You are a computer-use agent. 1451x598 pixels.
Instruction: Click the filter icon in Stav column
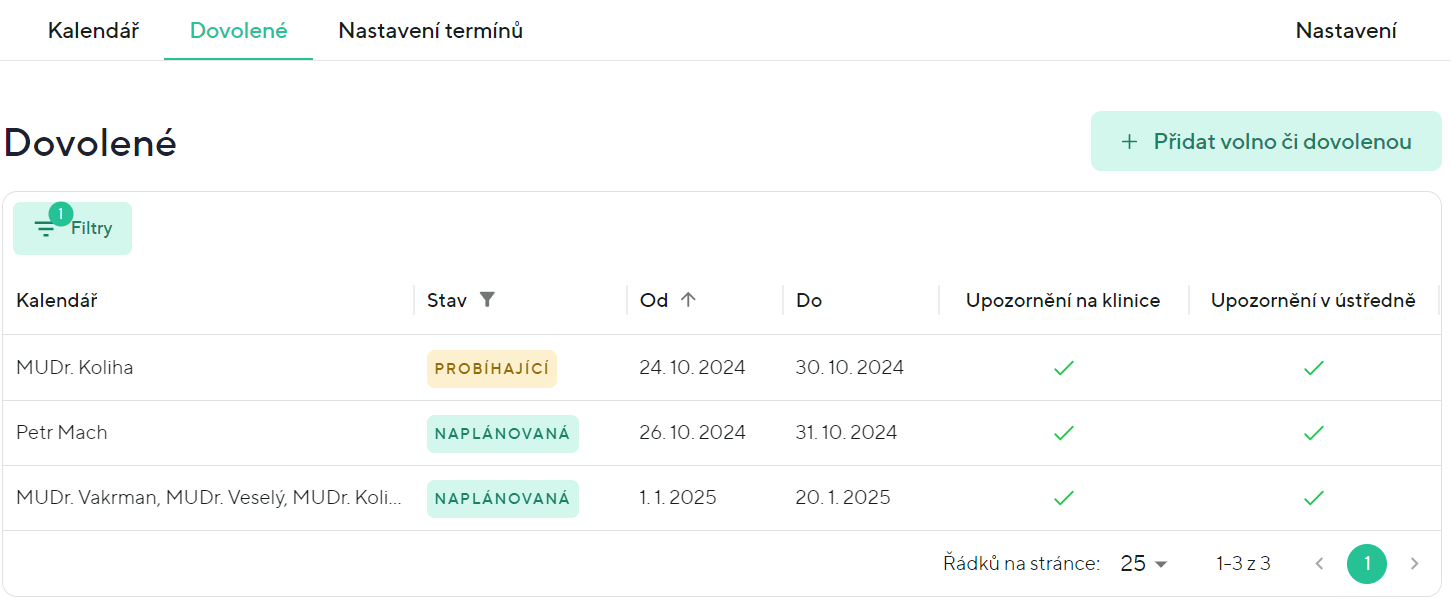click(x=487, y=300)
